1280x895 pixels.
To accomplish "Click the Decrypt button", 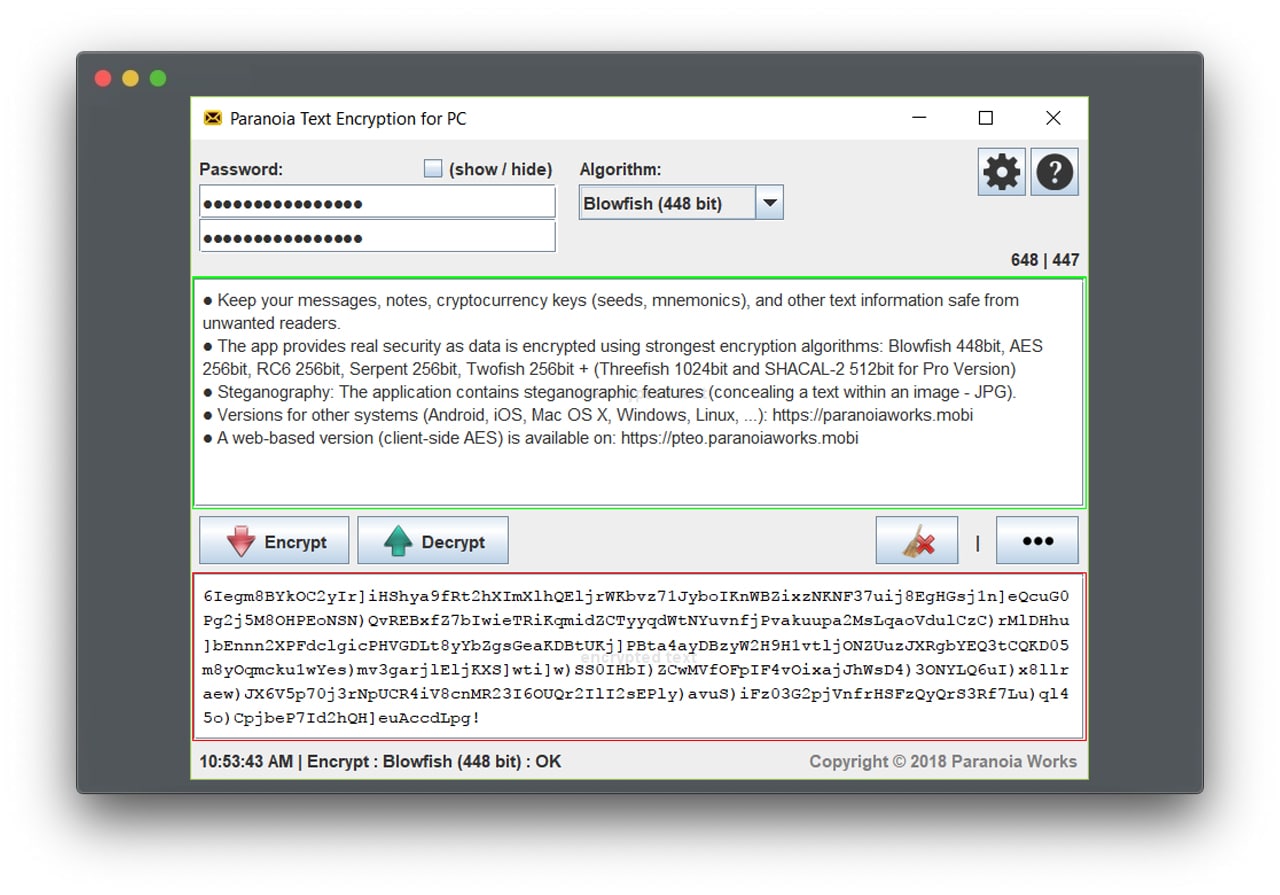I will coord(433,541).
